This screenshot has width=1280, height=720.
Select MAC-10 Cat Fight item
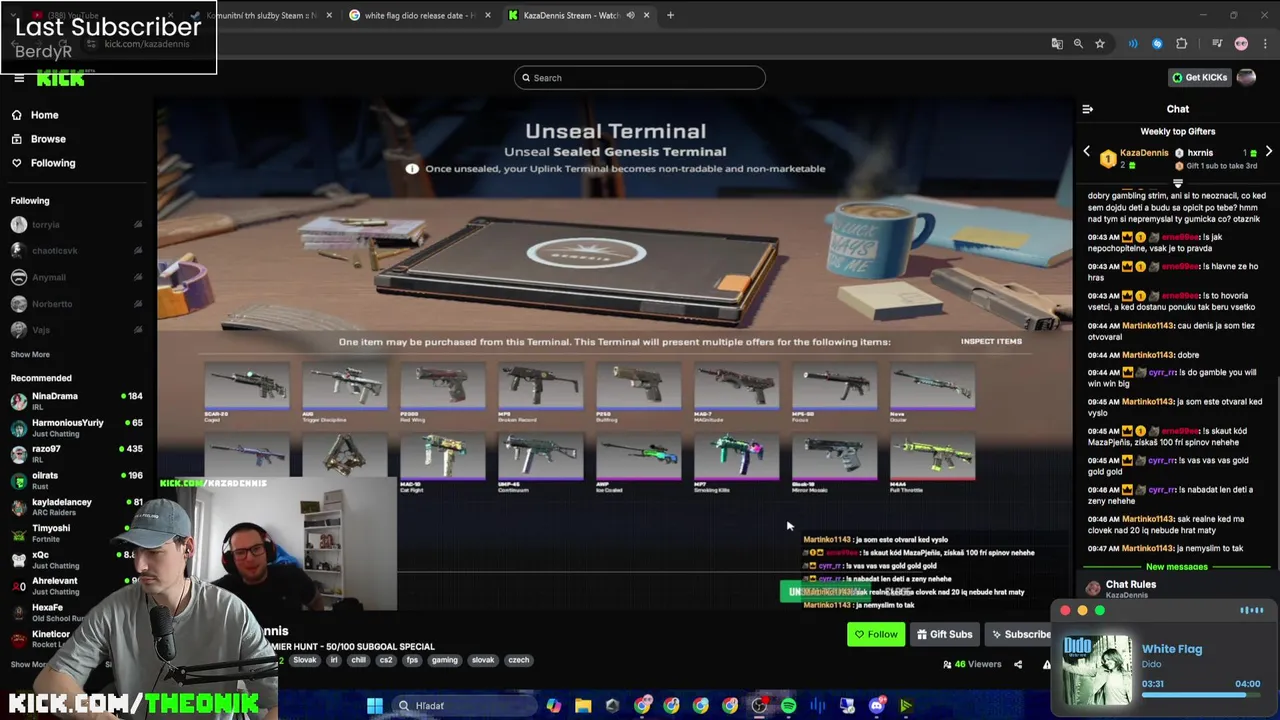point(442,462)
